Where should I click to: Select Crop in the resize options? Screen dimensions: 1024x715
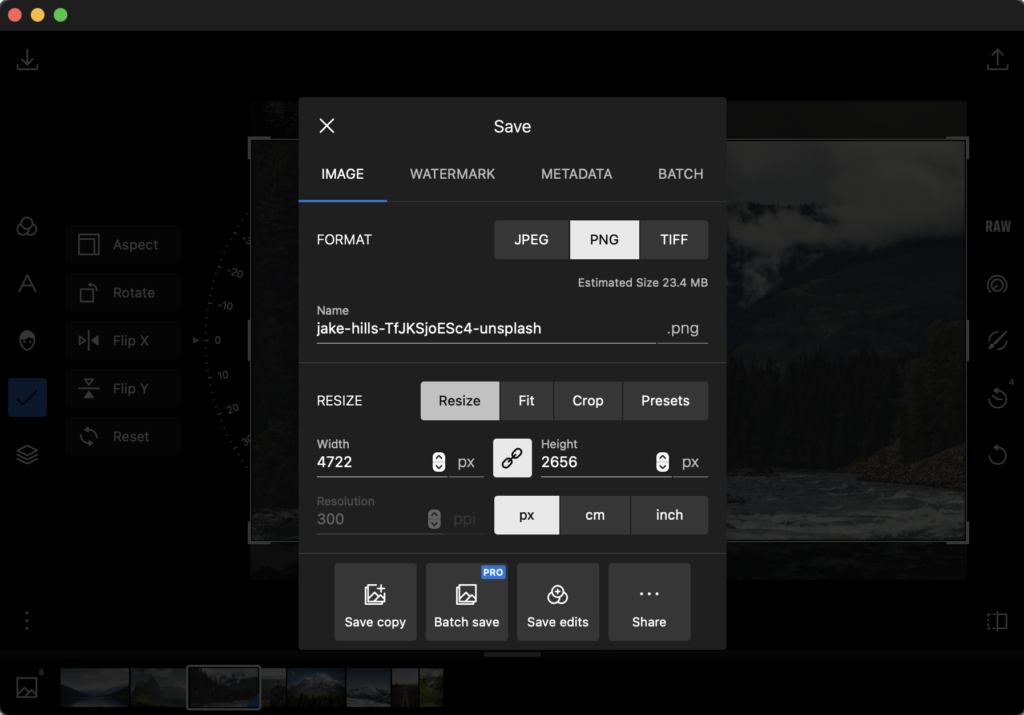point(588,400)
